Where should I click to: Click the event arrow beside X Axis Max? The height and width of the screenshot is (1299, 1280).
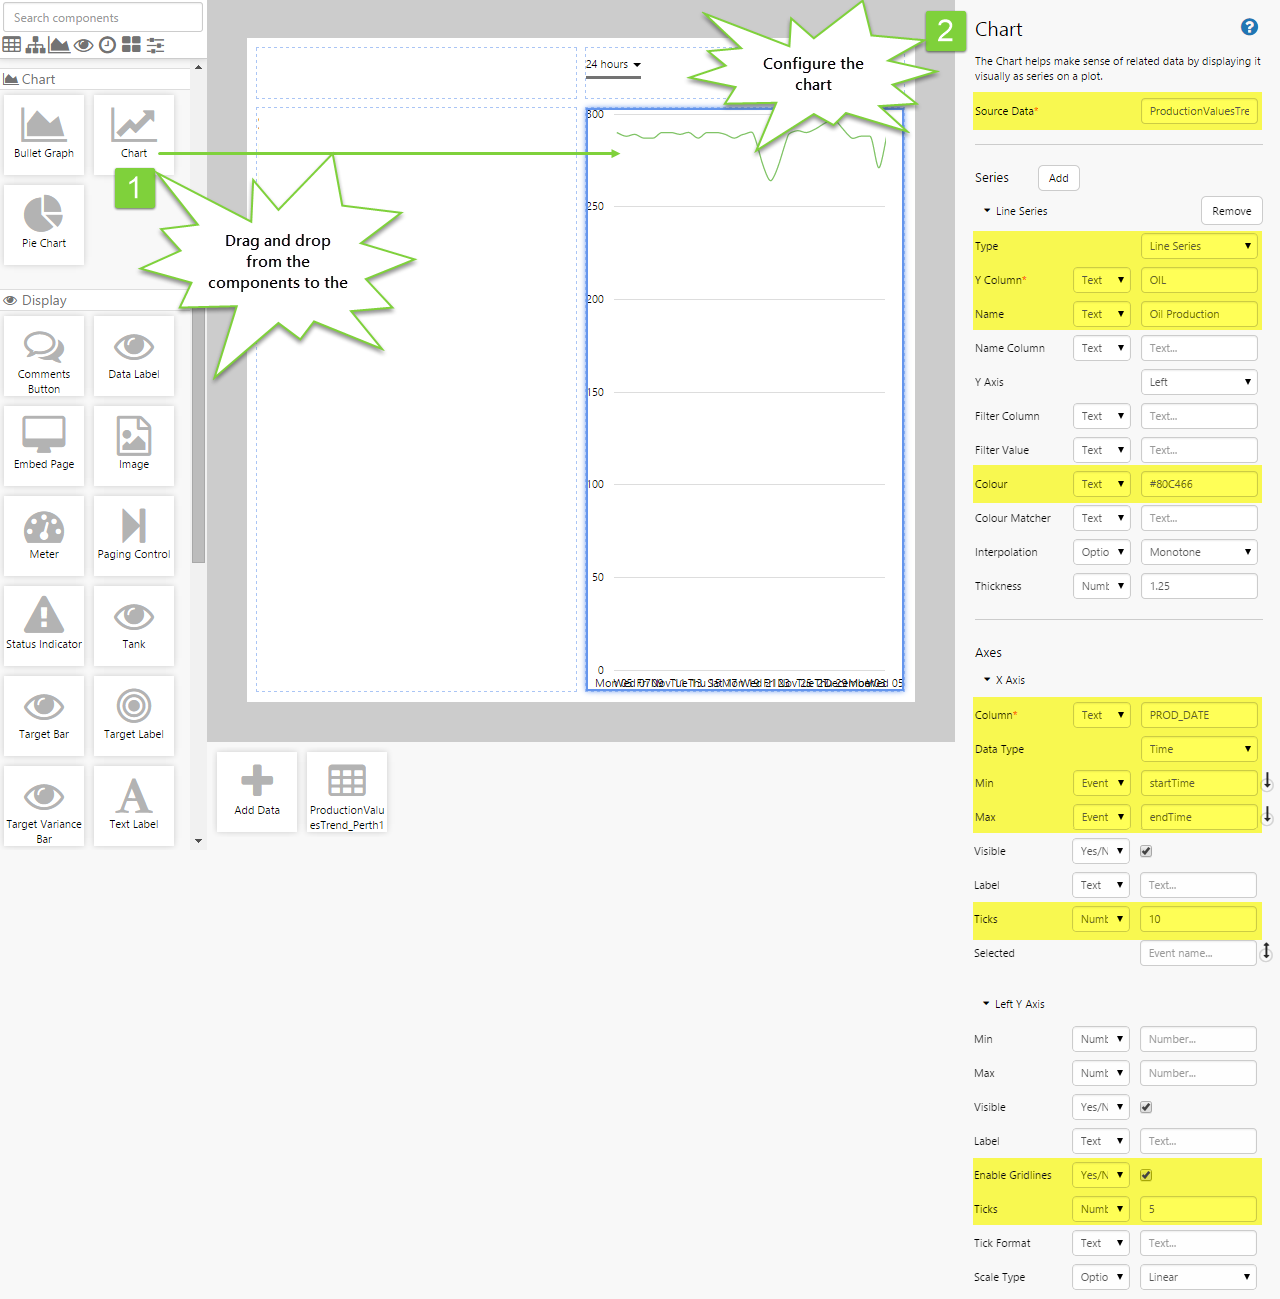point(1267,815)
